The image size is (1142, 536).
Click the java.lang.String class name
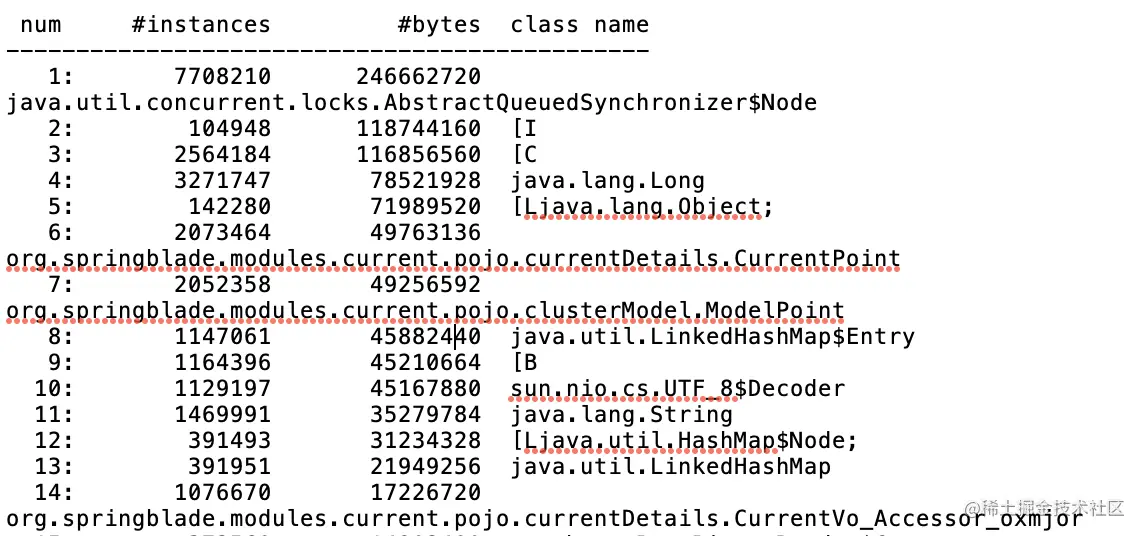point(621,415)
